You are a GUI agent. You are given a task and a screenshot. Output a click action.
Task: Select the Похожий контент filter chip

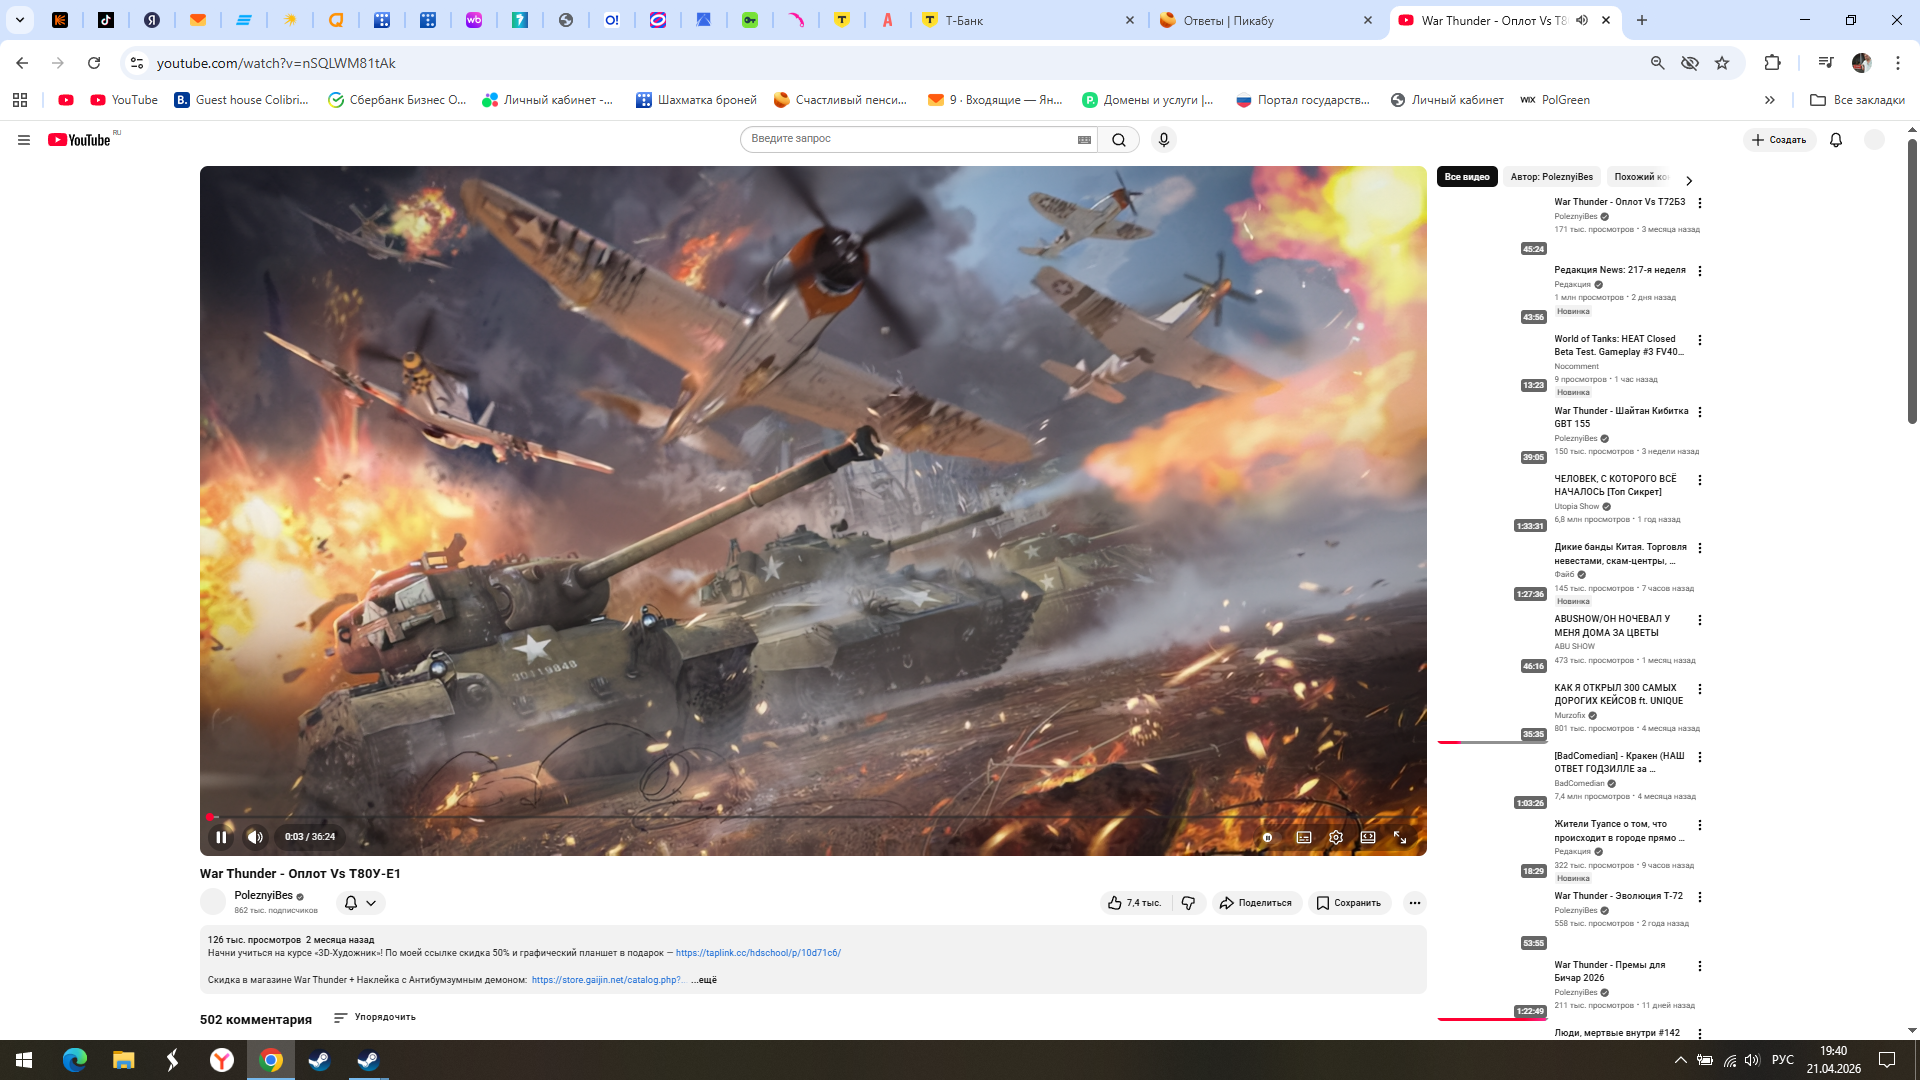tap(1641, 177)
